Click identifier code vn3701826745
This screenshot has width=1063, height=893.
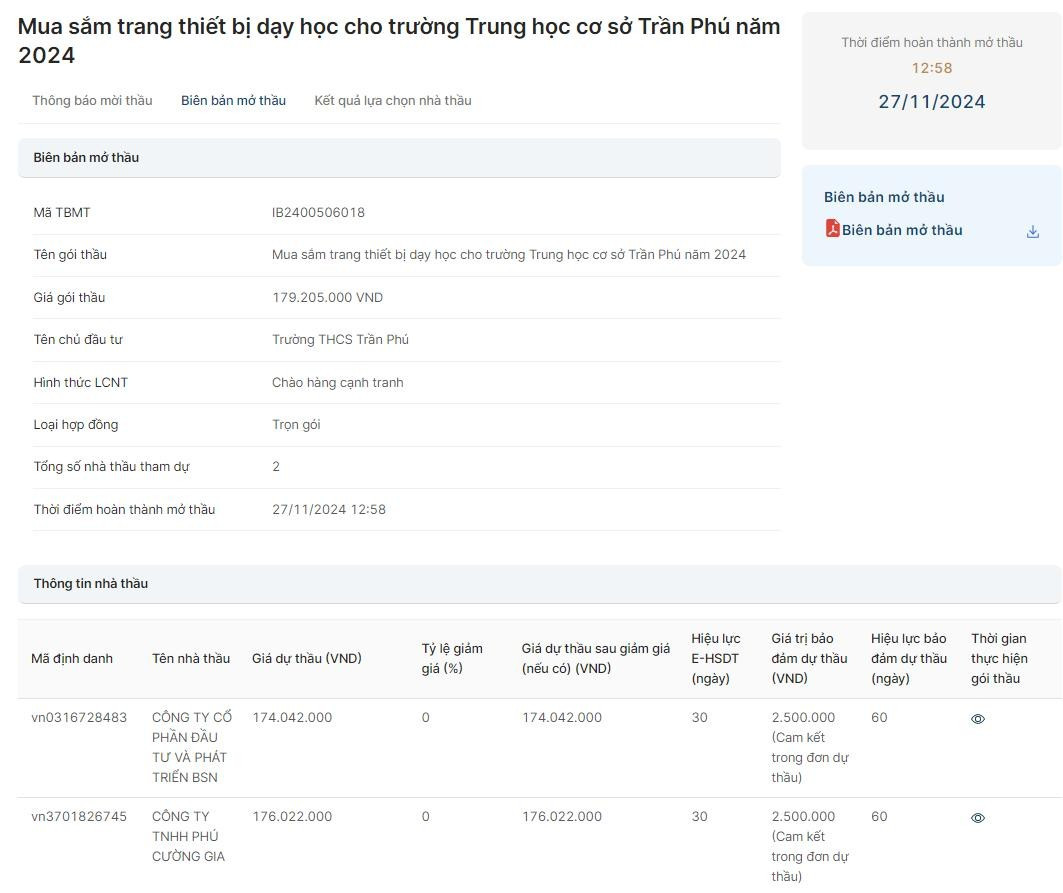tap(79, 817)
